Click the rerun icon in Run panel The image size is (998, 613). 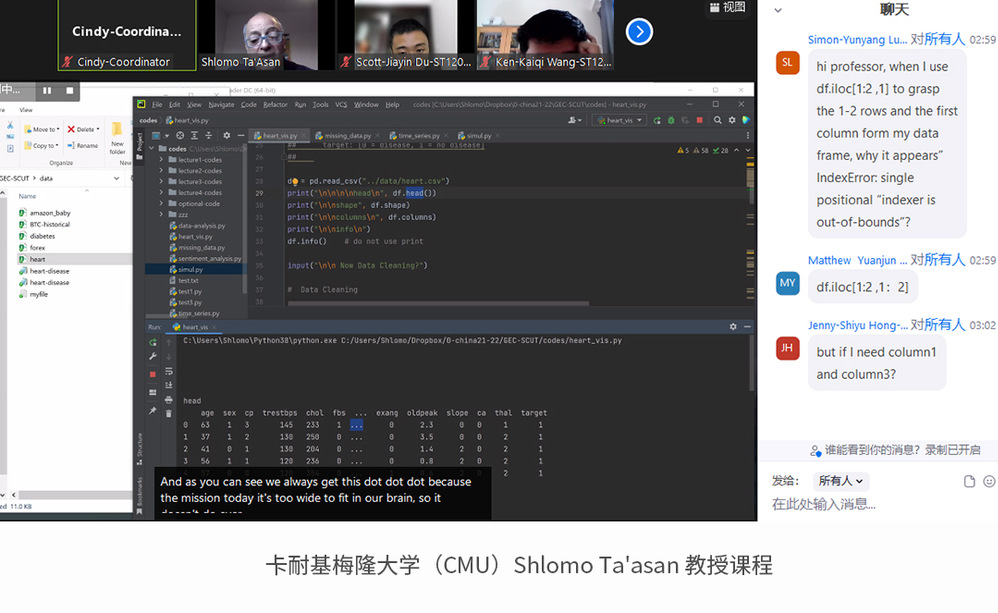(x=153, y=342)
